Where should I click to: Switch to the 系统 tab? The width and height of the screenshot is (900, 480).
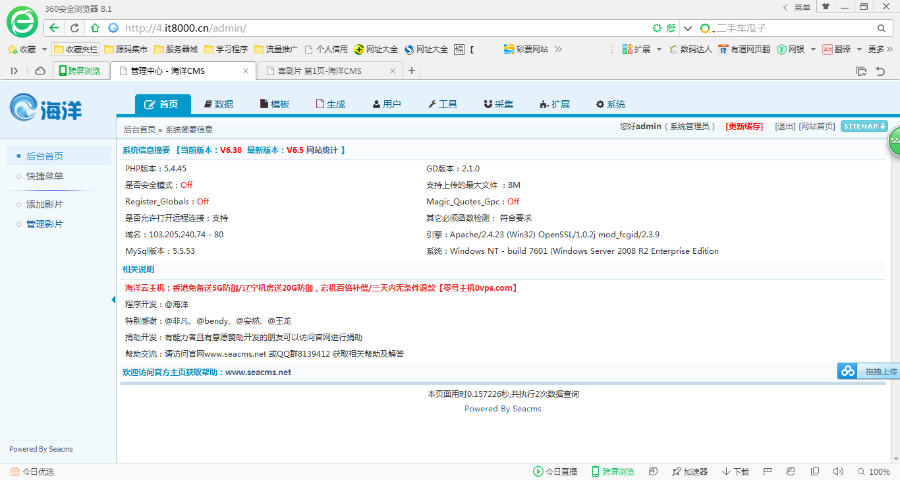coord(610,104)
